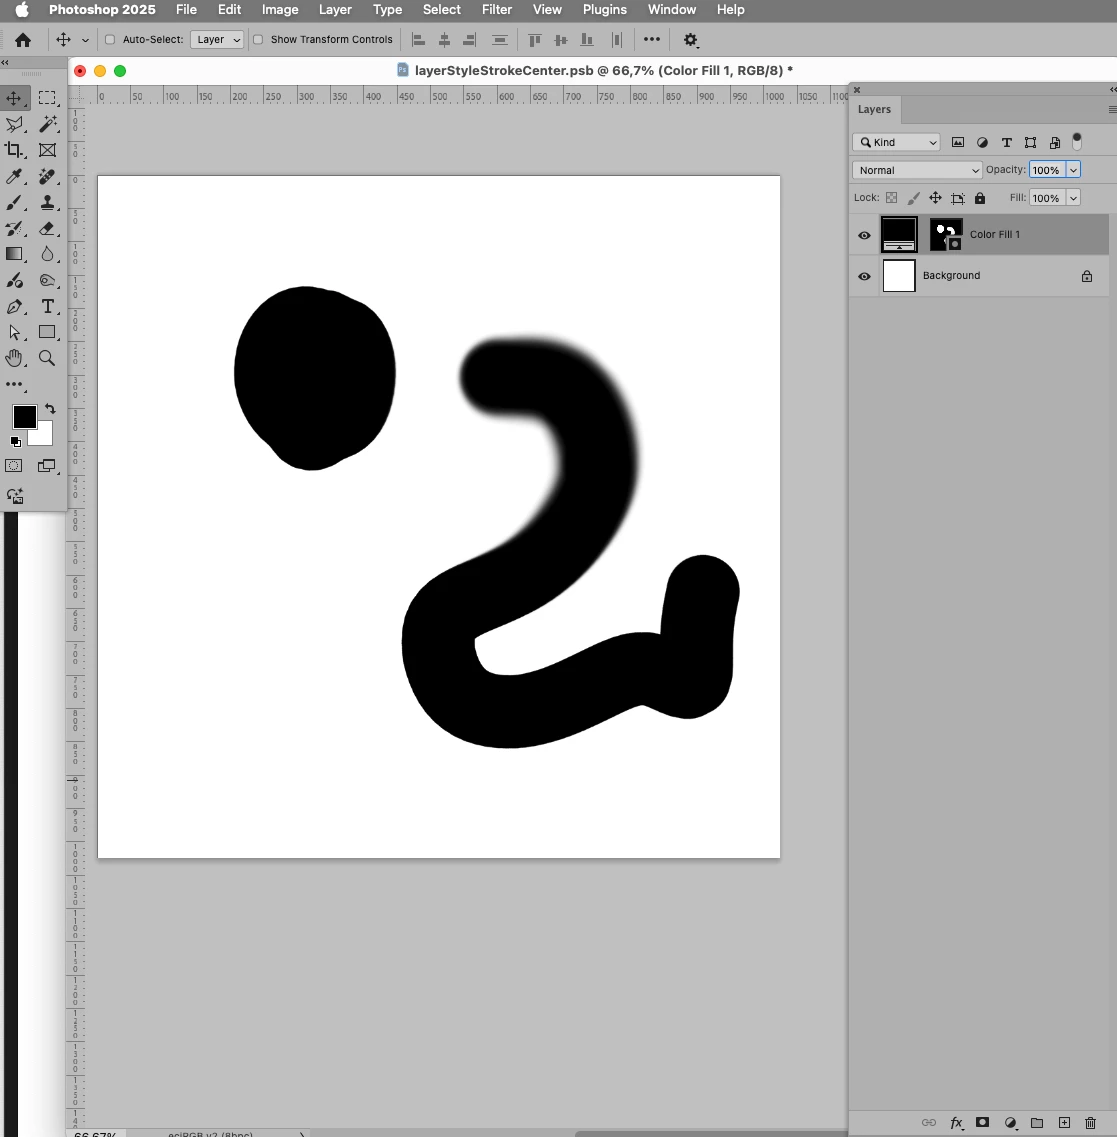1117x1137 pixels.
Task: Hide the Background layer
Action: (x=864, y=276)
